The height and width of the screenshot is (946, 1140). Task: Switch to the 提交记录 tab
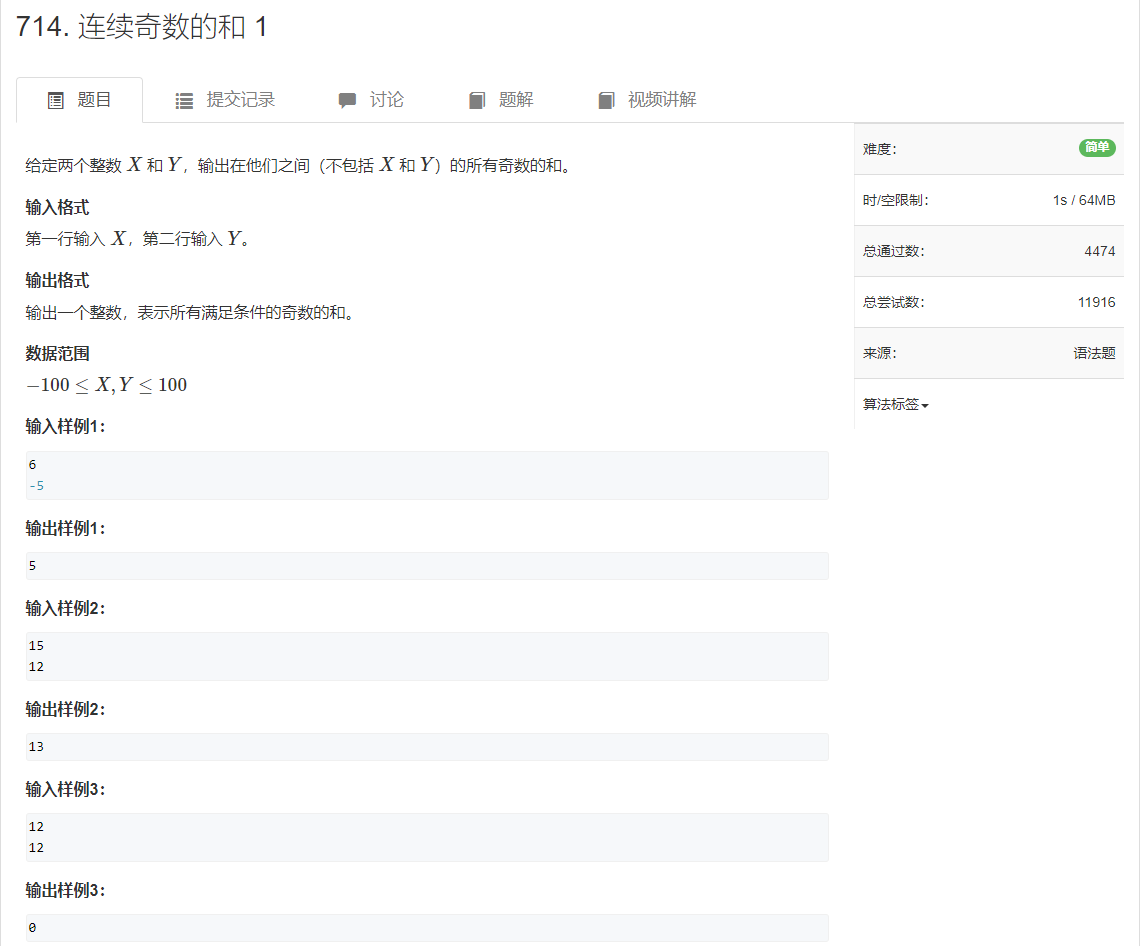point(225,100)
